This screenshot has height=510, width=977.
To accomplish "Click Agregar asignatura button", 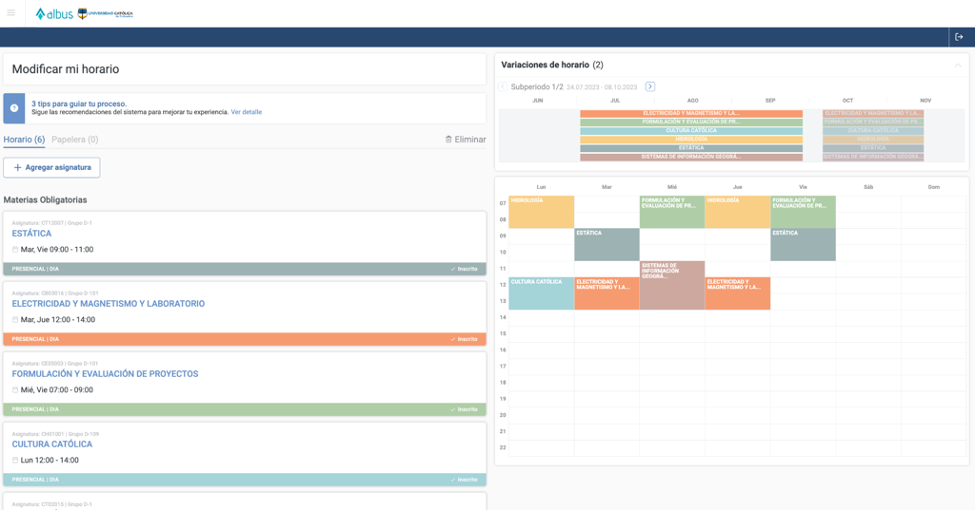I will [x=52, y=168].
